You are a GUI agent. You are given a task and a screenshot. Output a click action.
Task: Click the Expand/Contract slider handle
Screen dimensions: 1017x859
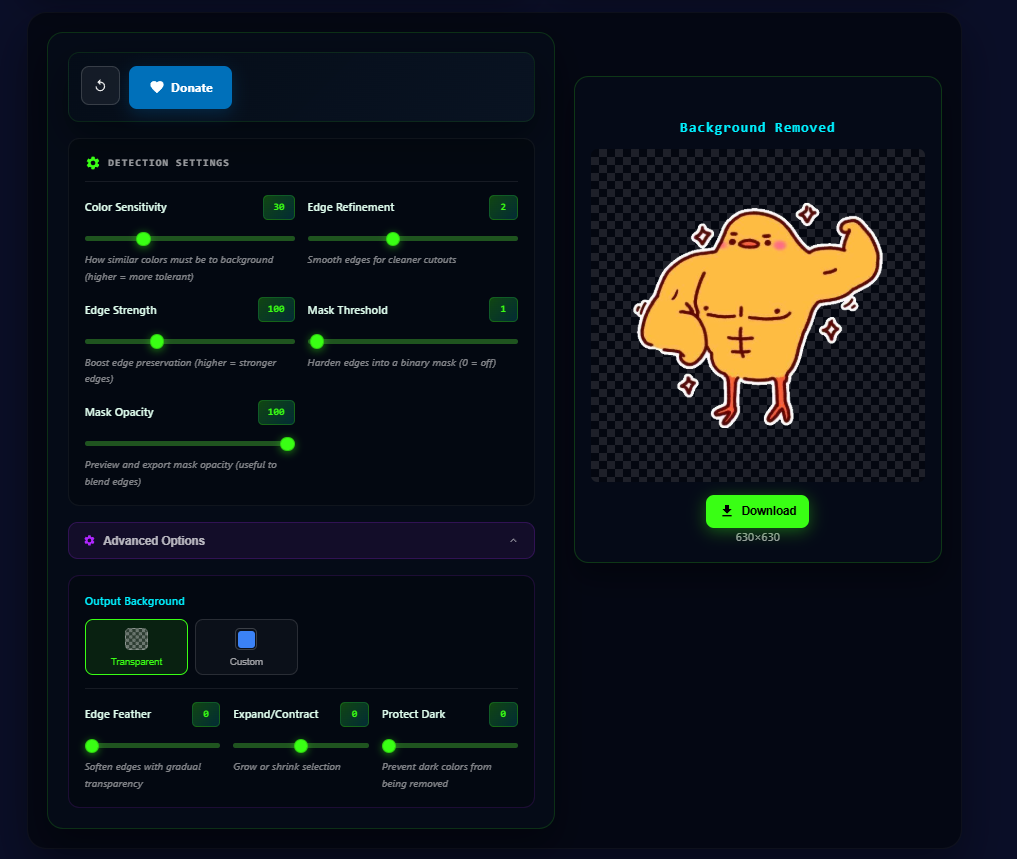pyautogui.click(x=301, y=746)
